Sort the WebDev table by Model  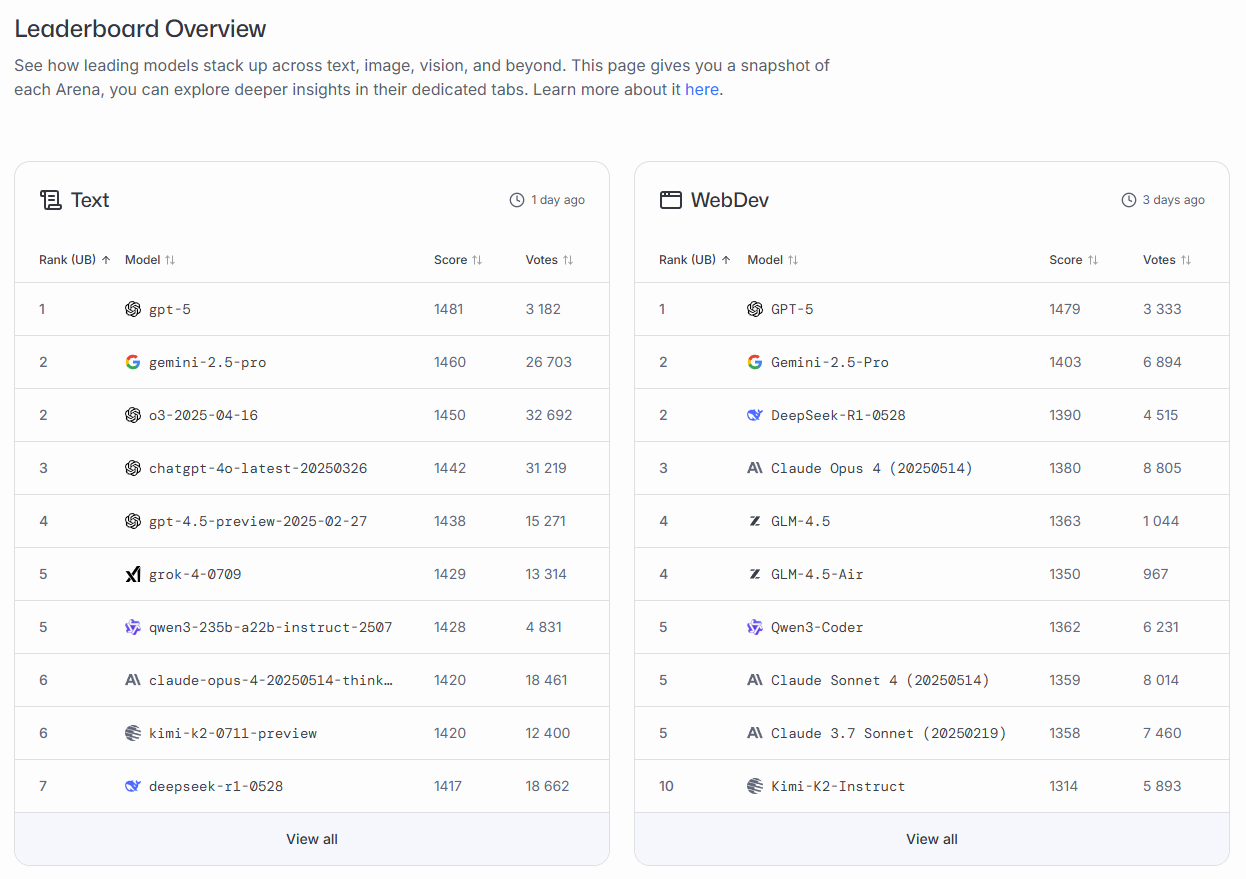click(772, 260)
